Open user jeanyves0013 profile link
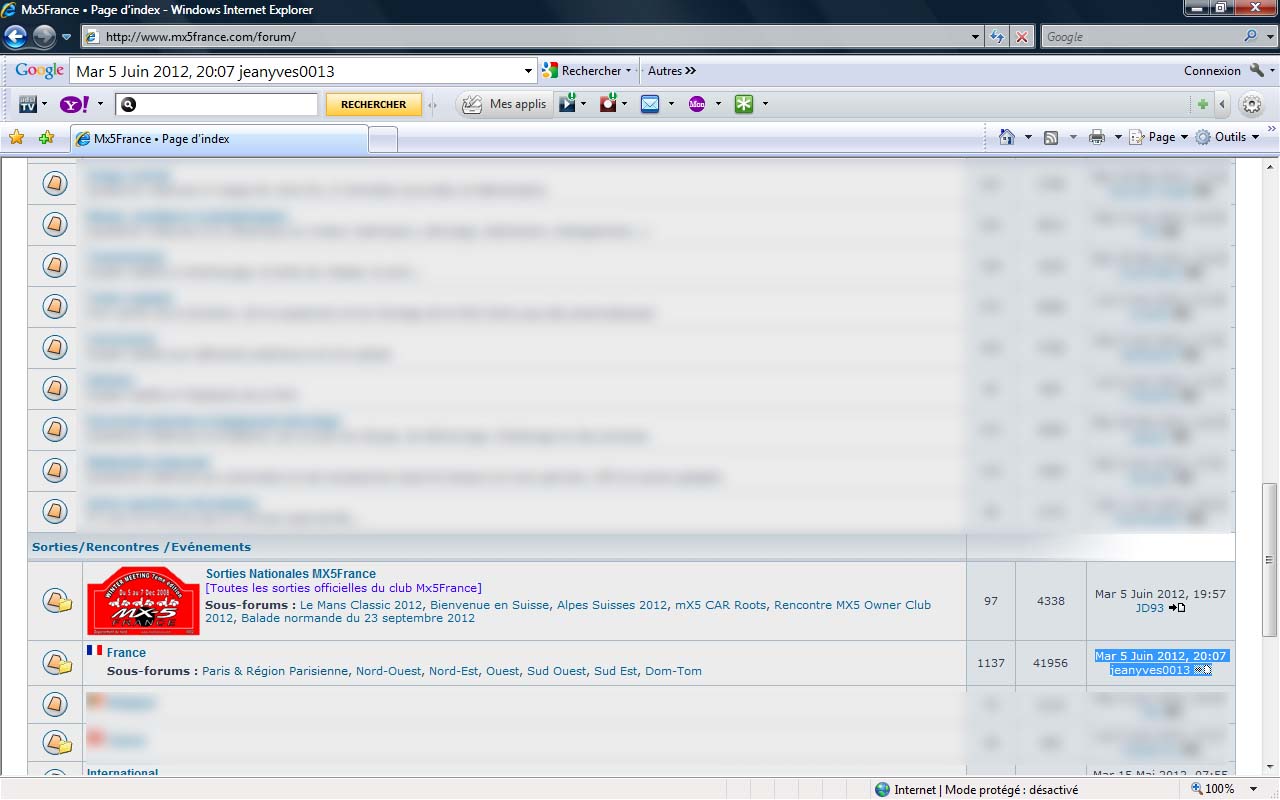Screen dimensions: 1280x800 point(1150,670)
